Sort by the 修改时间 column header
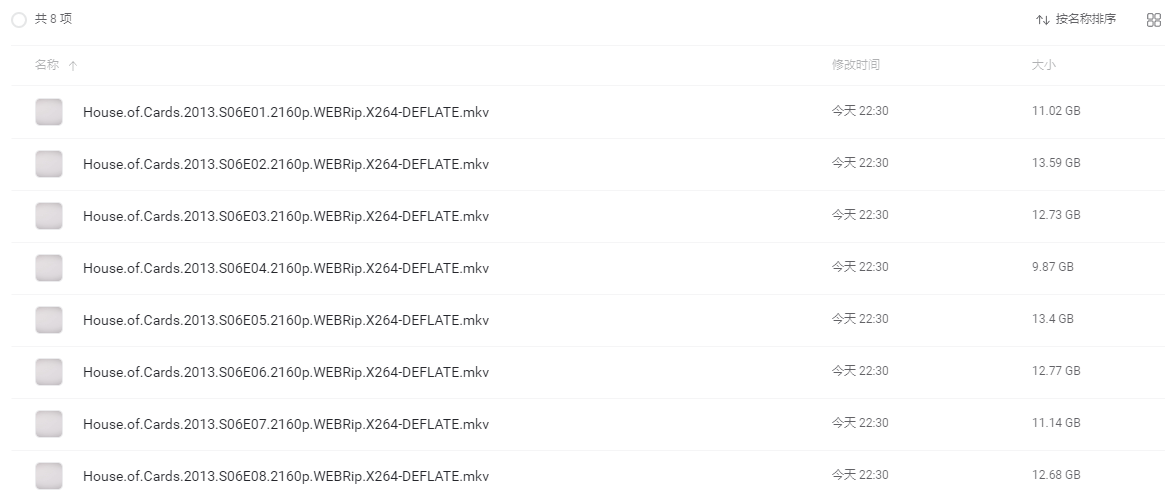1165x503 pixels. tap(855, 65)
